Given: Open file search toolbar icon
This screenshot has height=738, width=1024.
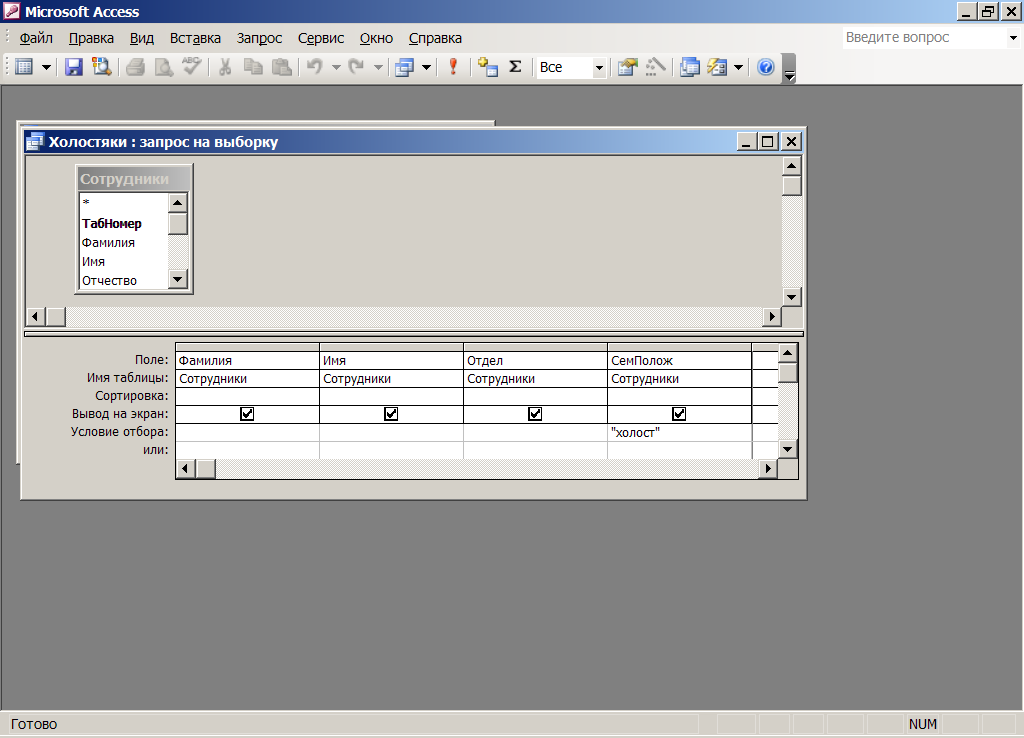Looking at the screenshot, I should pos(101,67).
